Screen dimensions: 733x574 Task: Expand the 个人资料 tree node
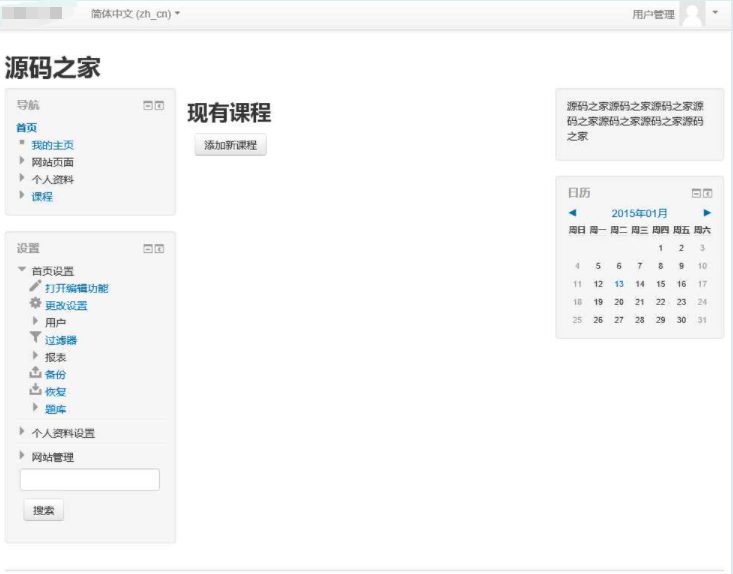[x=22, y=178]
